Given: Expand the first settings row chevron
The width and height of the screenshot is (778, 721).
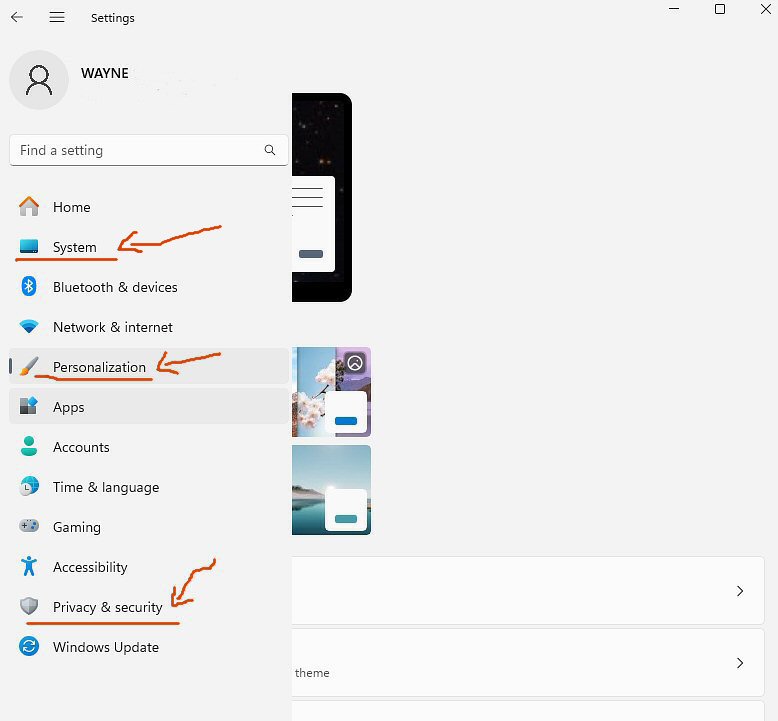Looking at the screenshot, I should point(740,590).
